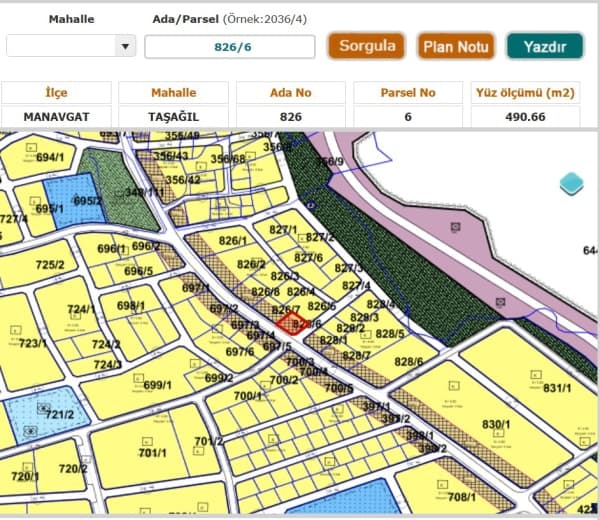Click parcel label 698/1
Viewport: 600px width, 520px height.
(131, 306)
